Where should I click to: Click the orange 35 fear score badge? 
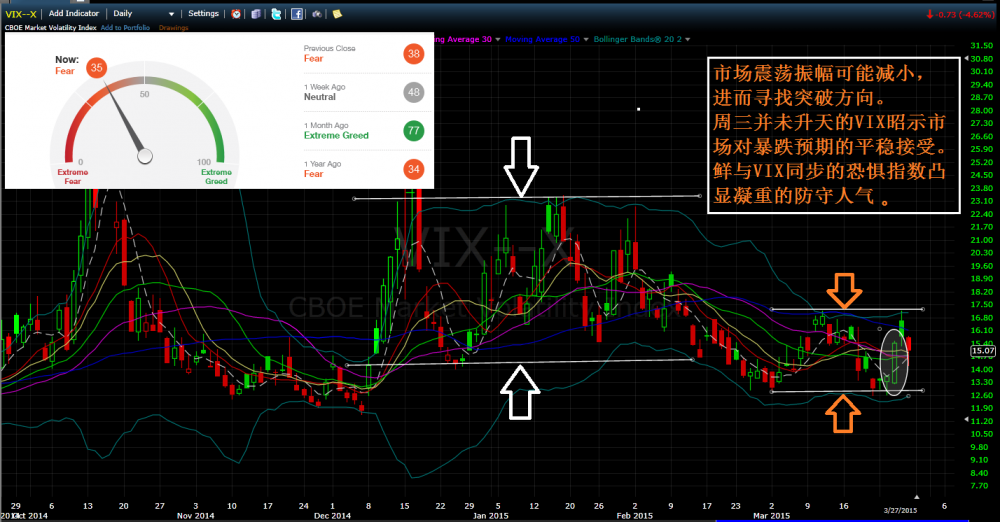point(97,67)
